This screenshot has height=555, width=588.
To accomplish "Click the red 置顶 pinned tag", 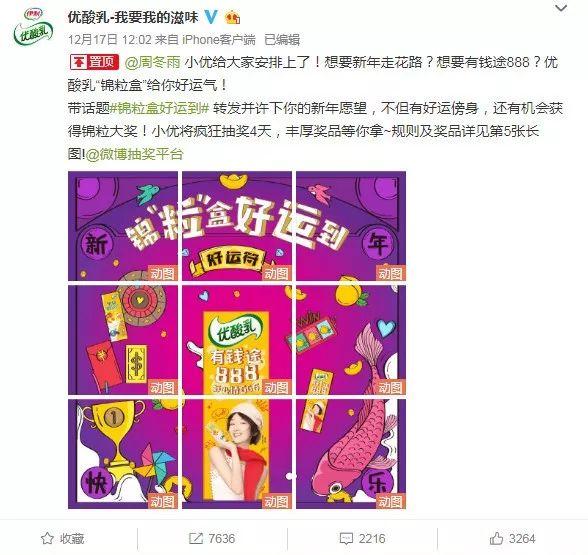I will tap(94, 62).
